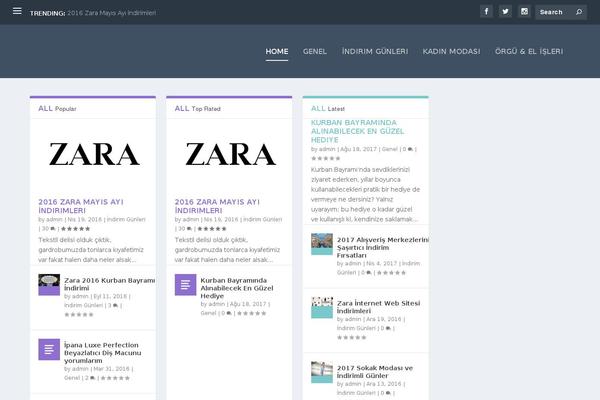Click comment bubble icon on Popular Zara Mayıs post
The width and height of the screenshot is (600, 400).
click(53, 229)
